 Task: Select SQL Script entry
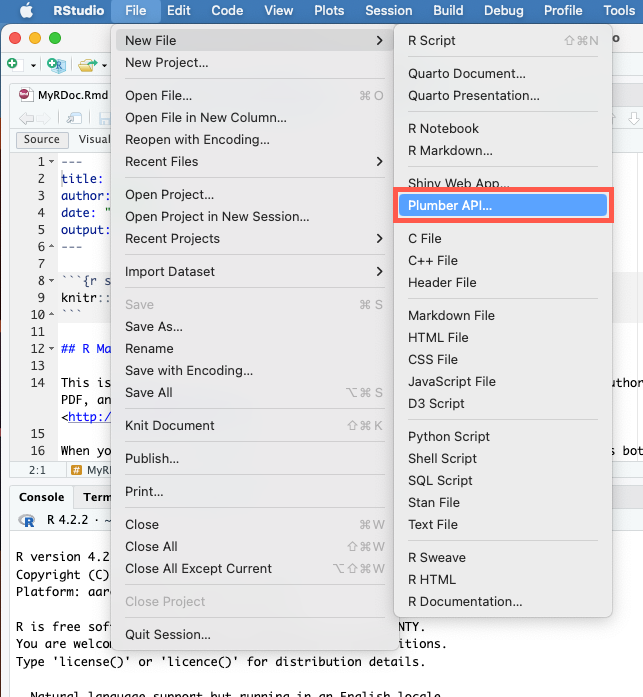[503, 481]
